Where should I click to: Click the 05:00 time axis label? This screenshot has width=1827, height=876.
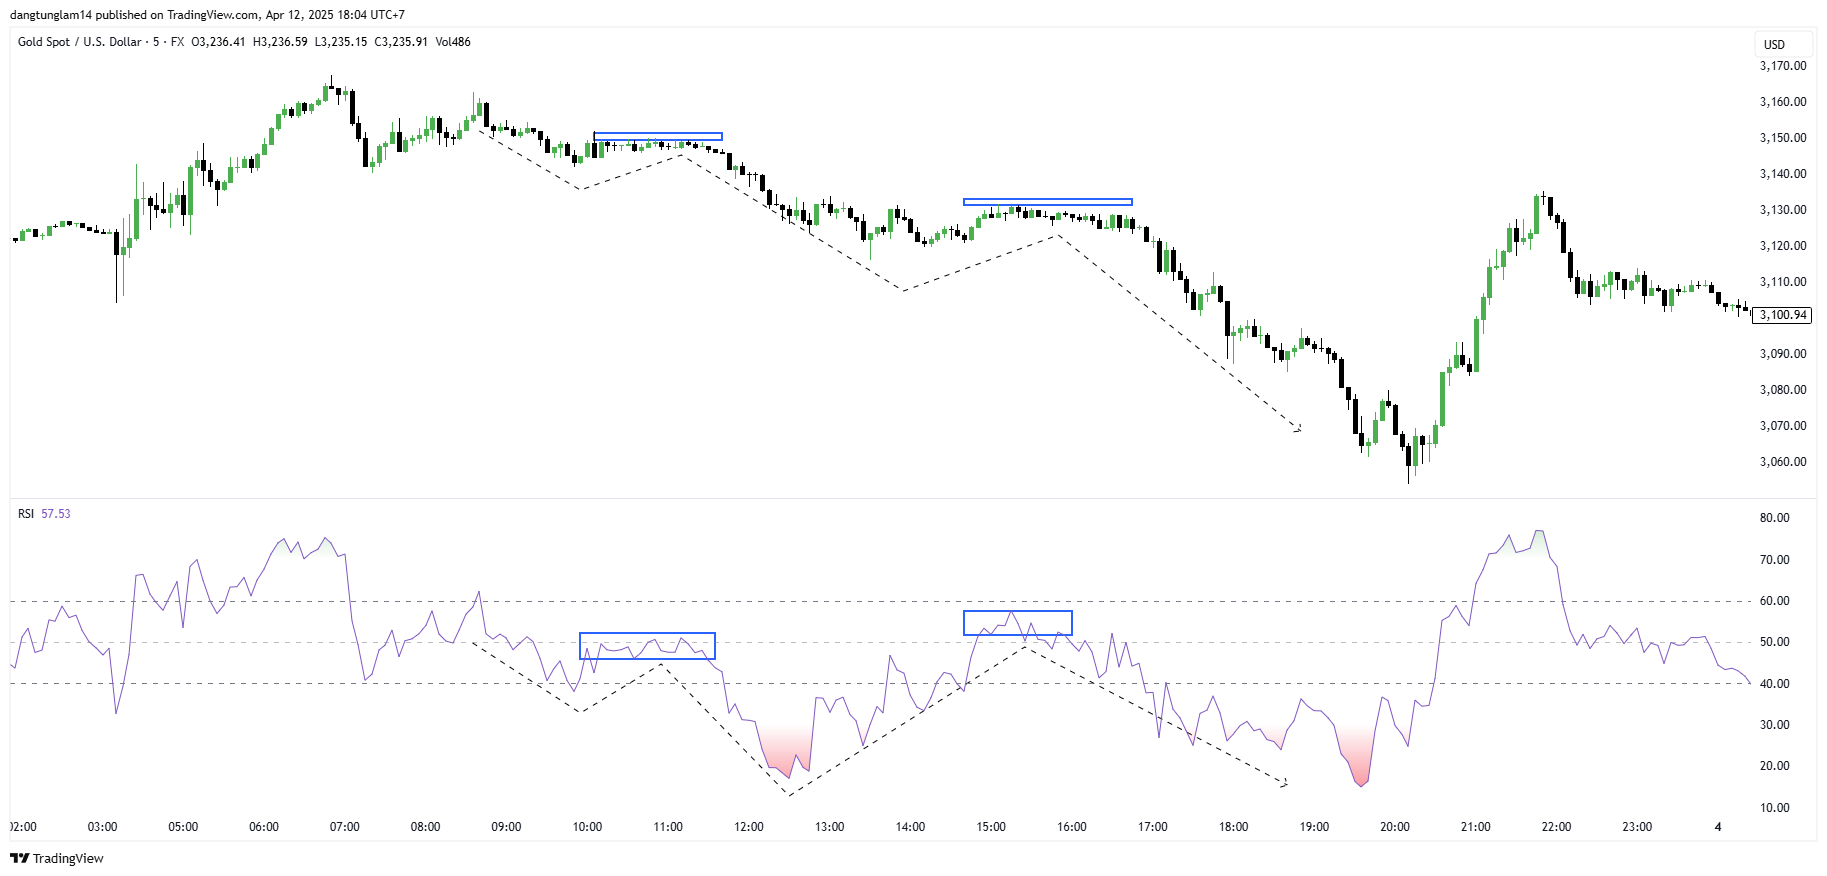click(183, 827)
